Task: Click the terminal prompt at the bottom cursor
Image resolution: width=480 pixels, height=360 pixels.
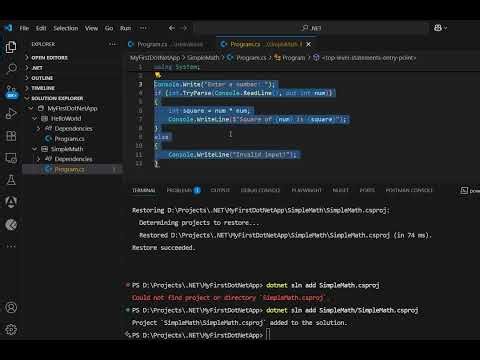Action: point(268,335)
